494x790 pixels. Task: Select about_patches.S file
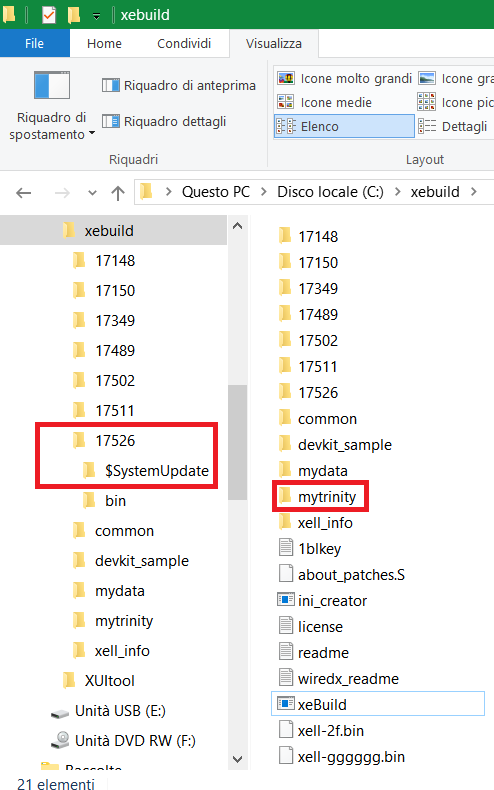[341, 575]
